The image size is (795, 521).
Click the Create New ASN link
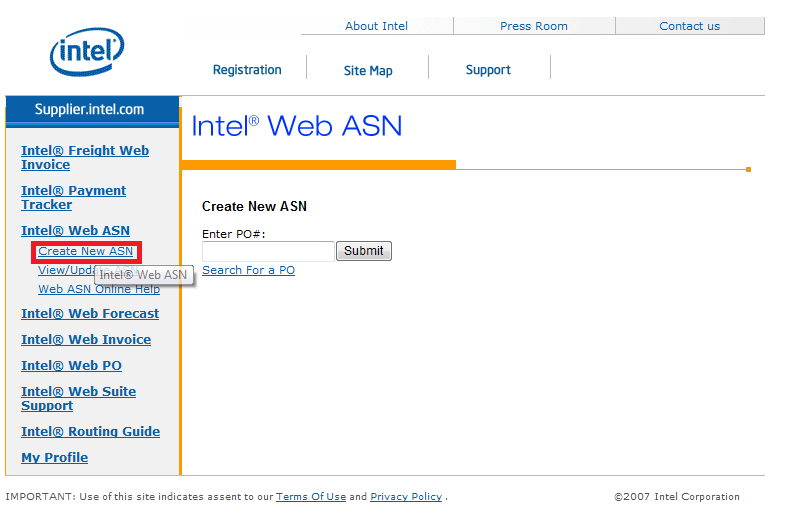tap(86, 251)
